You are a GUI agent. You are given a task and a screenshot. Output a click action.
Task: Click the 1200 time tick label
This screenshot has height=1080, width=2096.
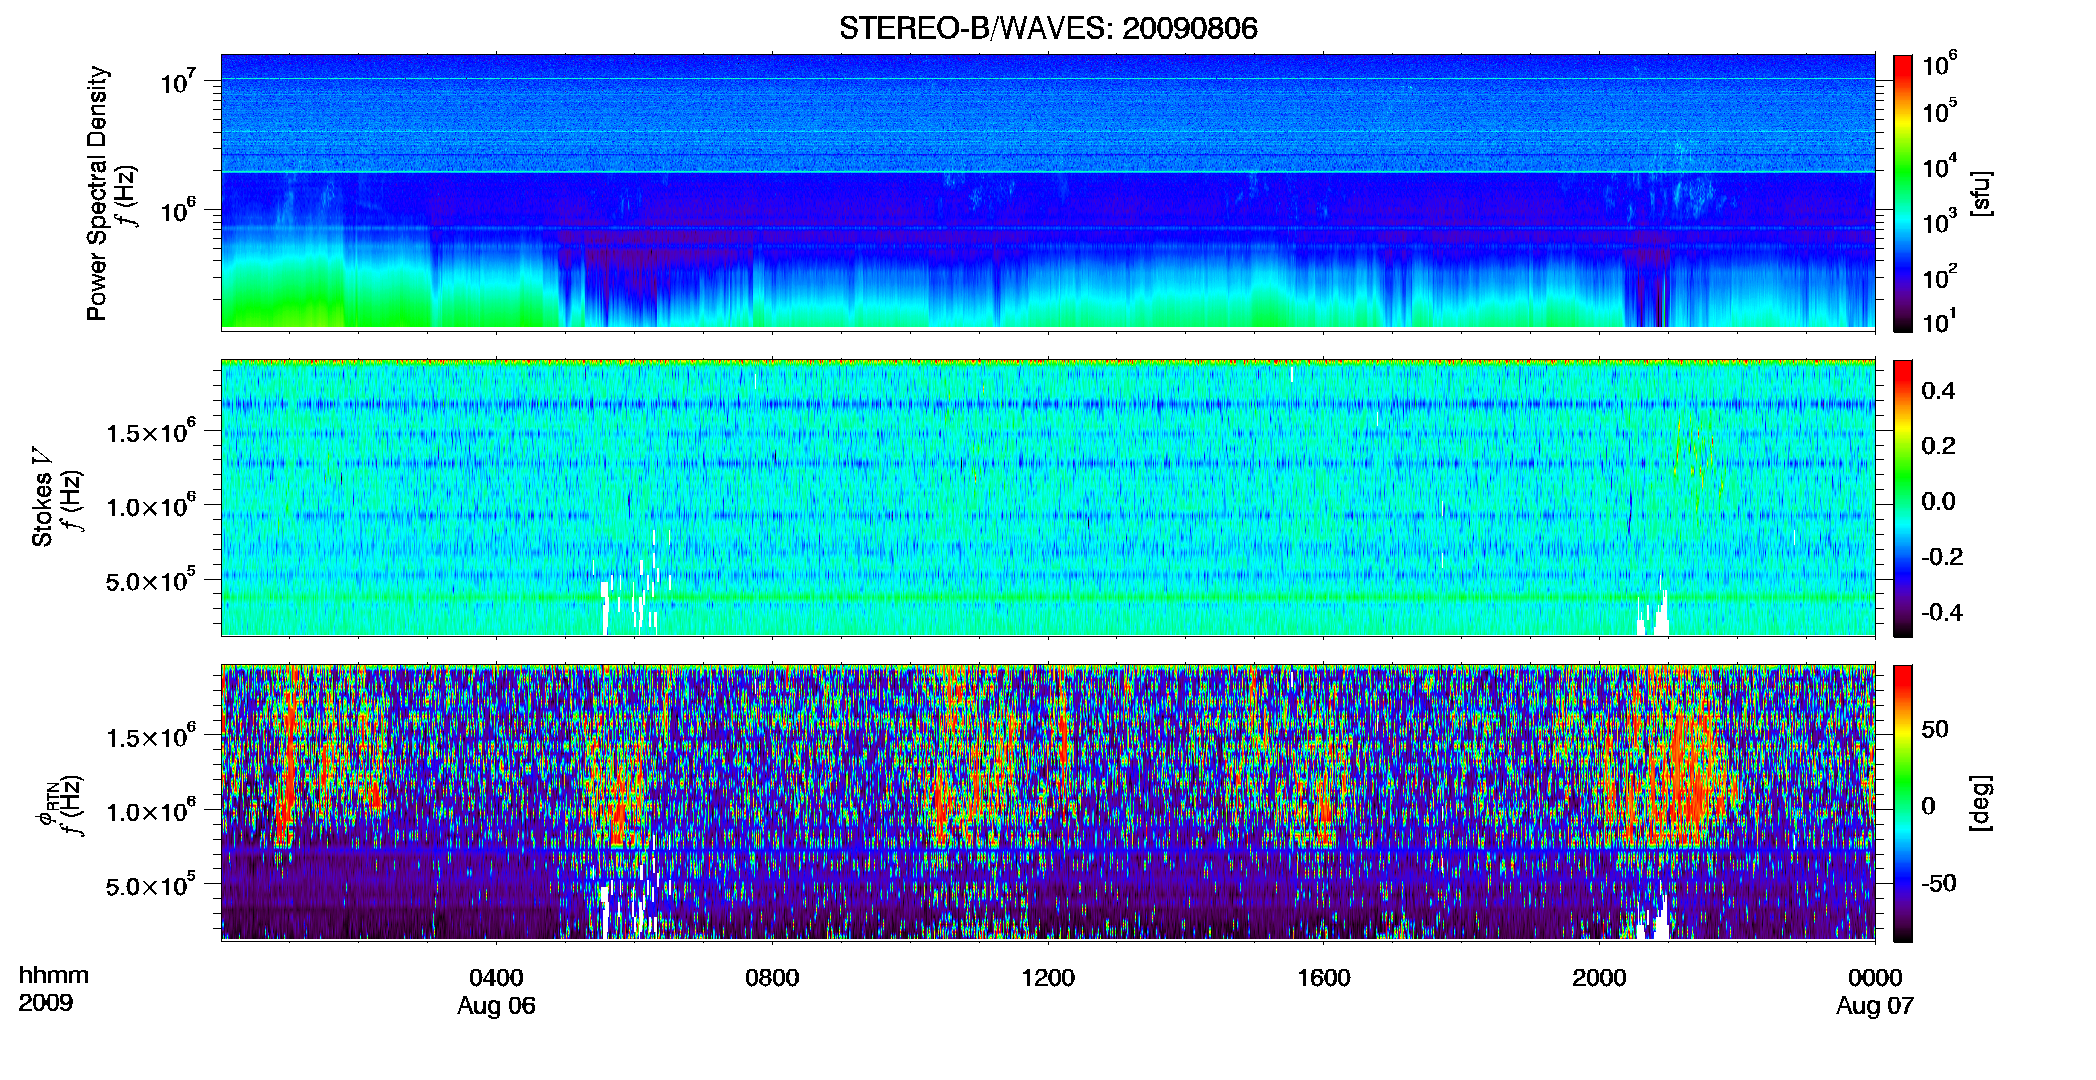click(1048, 977)
